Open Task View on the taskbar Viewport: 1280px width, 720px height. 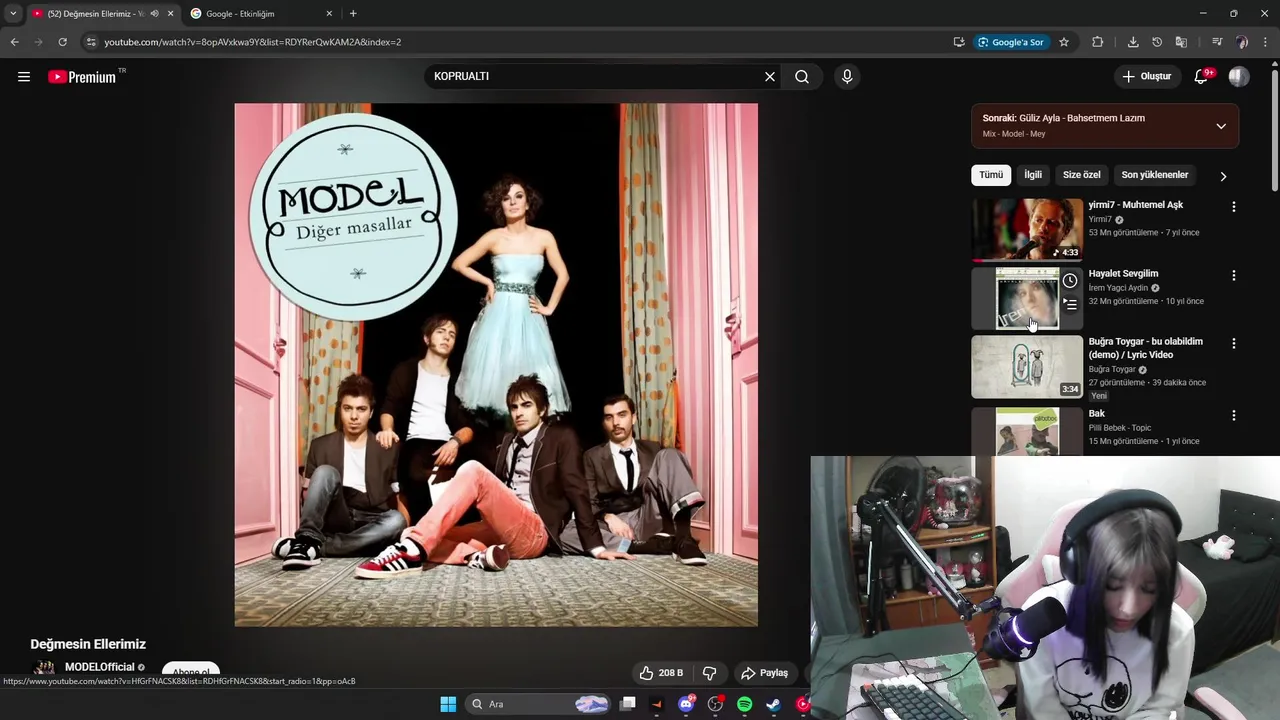[x=628, y=704]
